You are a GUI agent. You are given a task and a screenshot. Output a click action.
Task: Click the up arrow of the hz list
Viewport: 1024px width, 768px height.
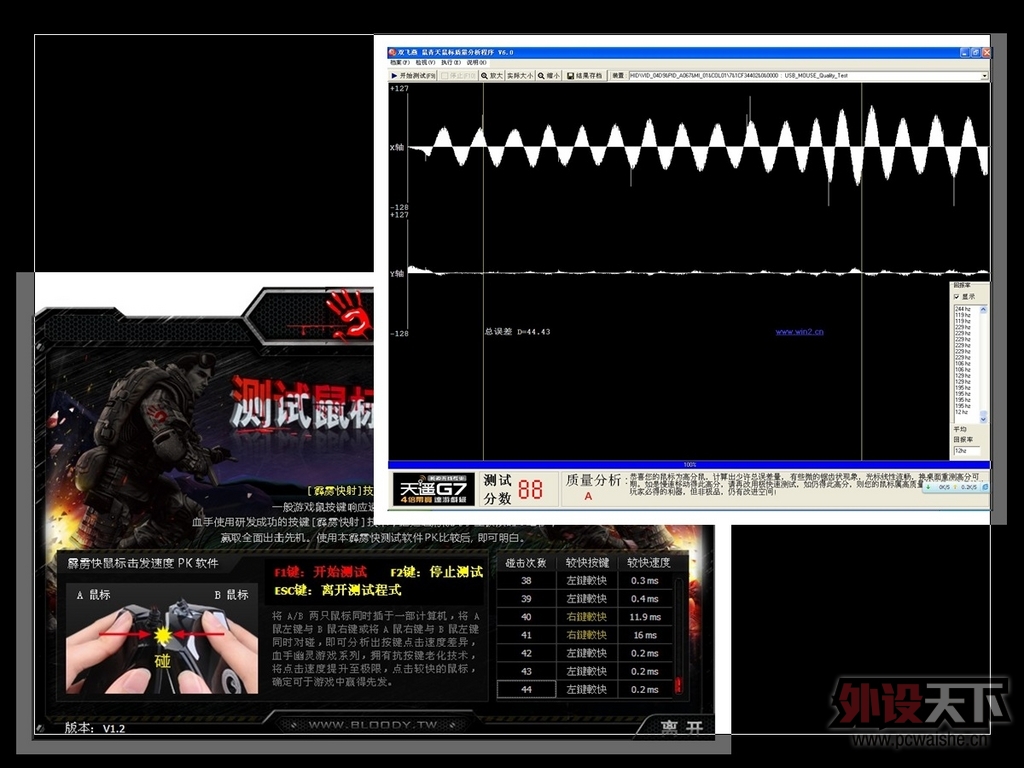[x=983, y=310]
